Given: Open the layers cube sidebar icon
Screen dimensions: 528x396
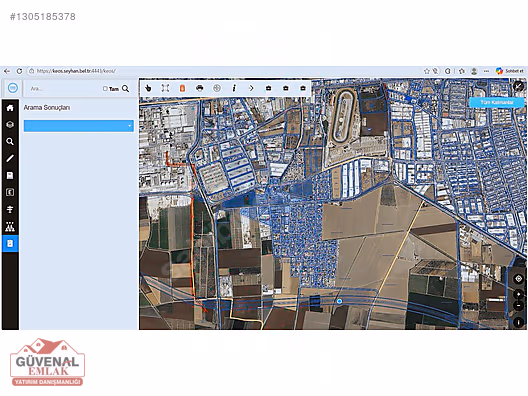Looking at the screenshot, I should [10, 125].
